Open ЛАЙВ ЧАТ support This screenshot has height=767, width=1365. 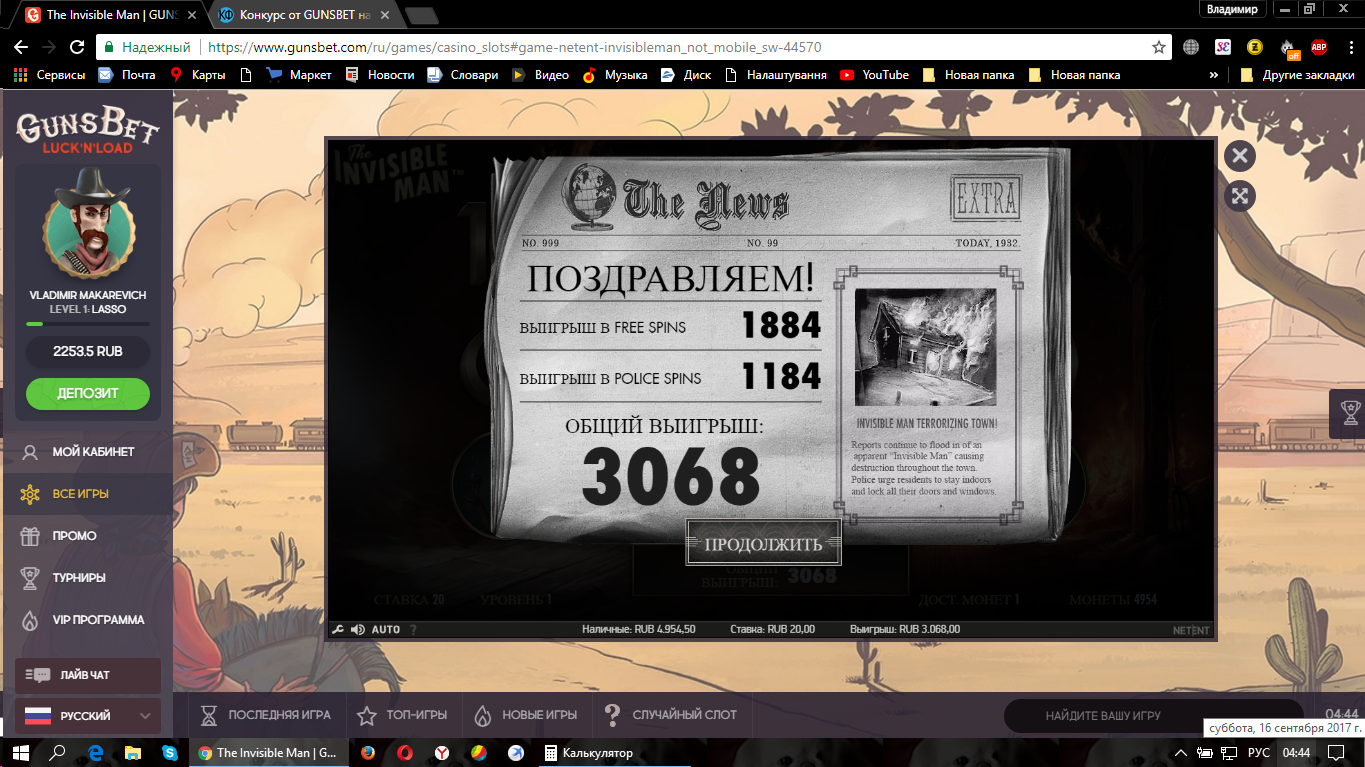(x=88, y=675)
